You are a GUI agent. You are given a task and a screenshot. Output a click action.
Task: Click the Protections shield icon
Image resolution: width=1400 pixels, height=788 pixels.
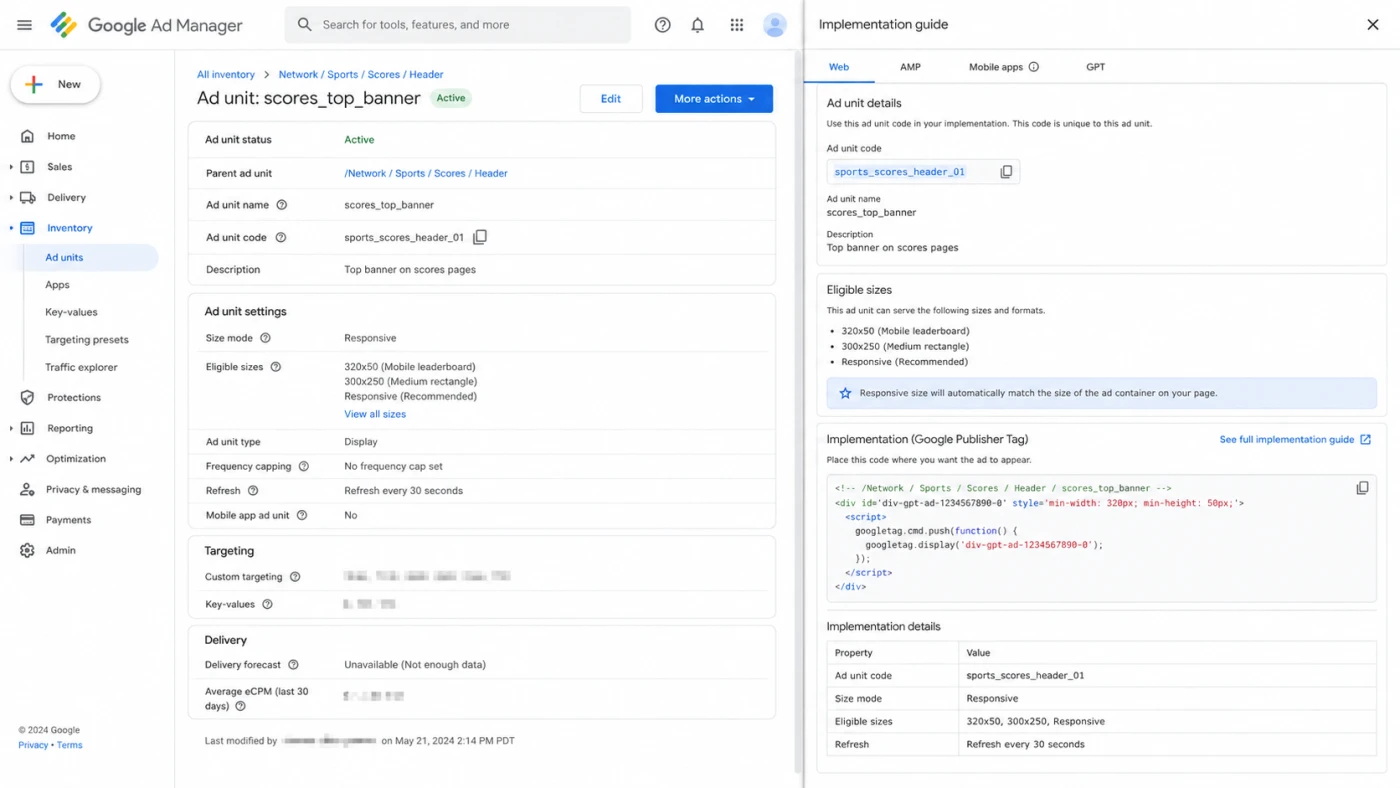pyautogui.click(x=27, y=397)
